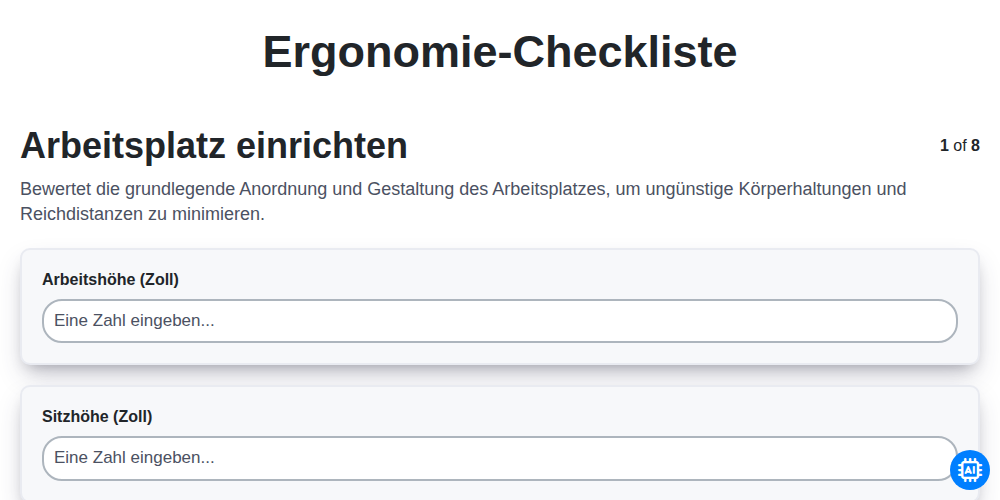Screen dimensions: 1000x500
Task: Open the AI assistant chip icon
Action: pyautogui.click(x=969, y=470)
